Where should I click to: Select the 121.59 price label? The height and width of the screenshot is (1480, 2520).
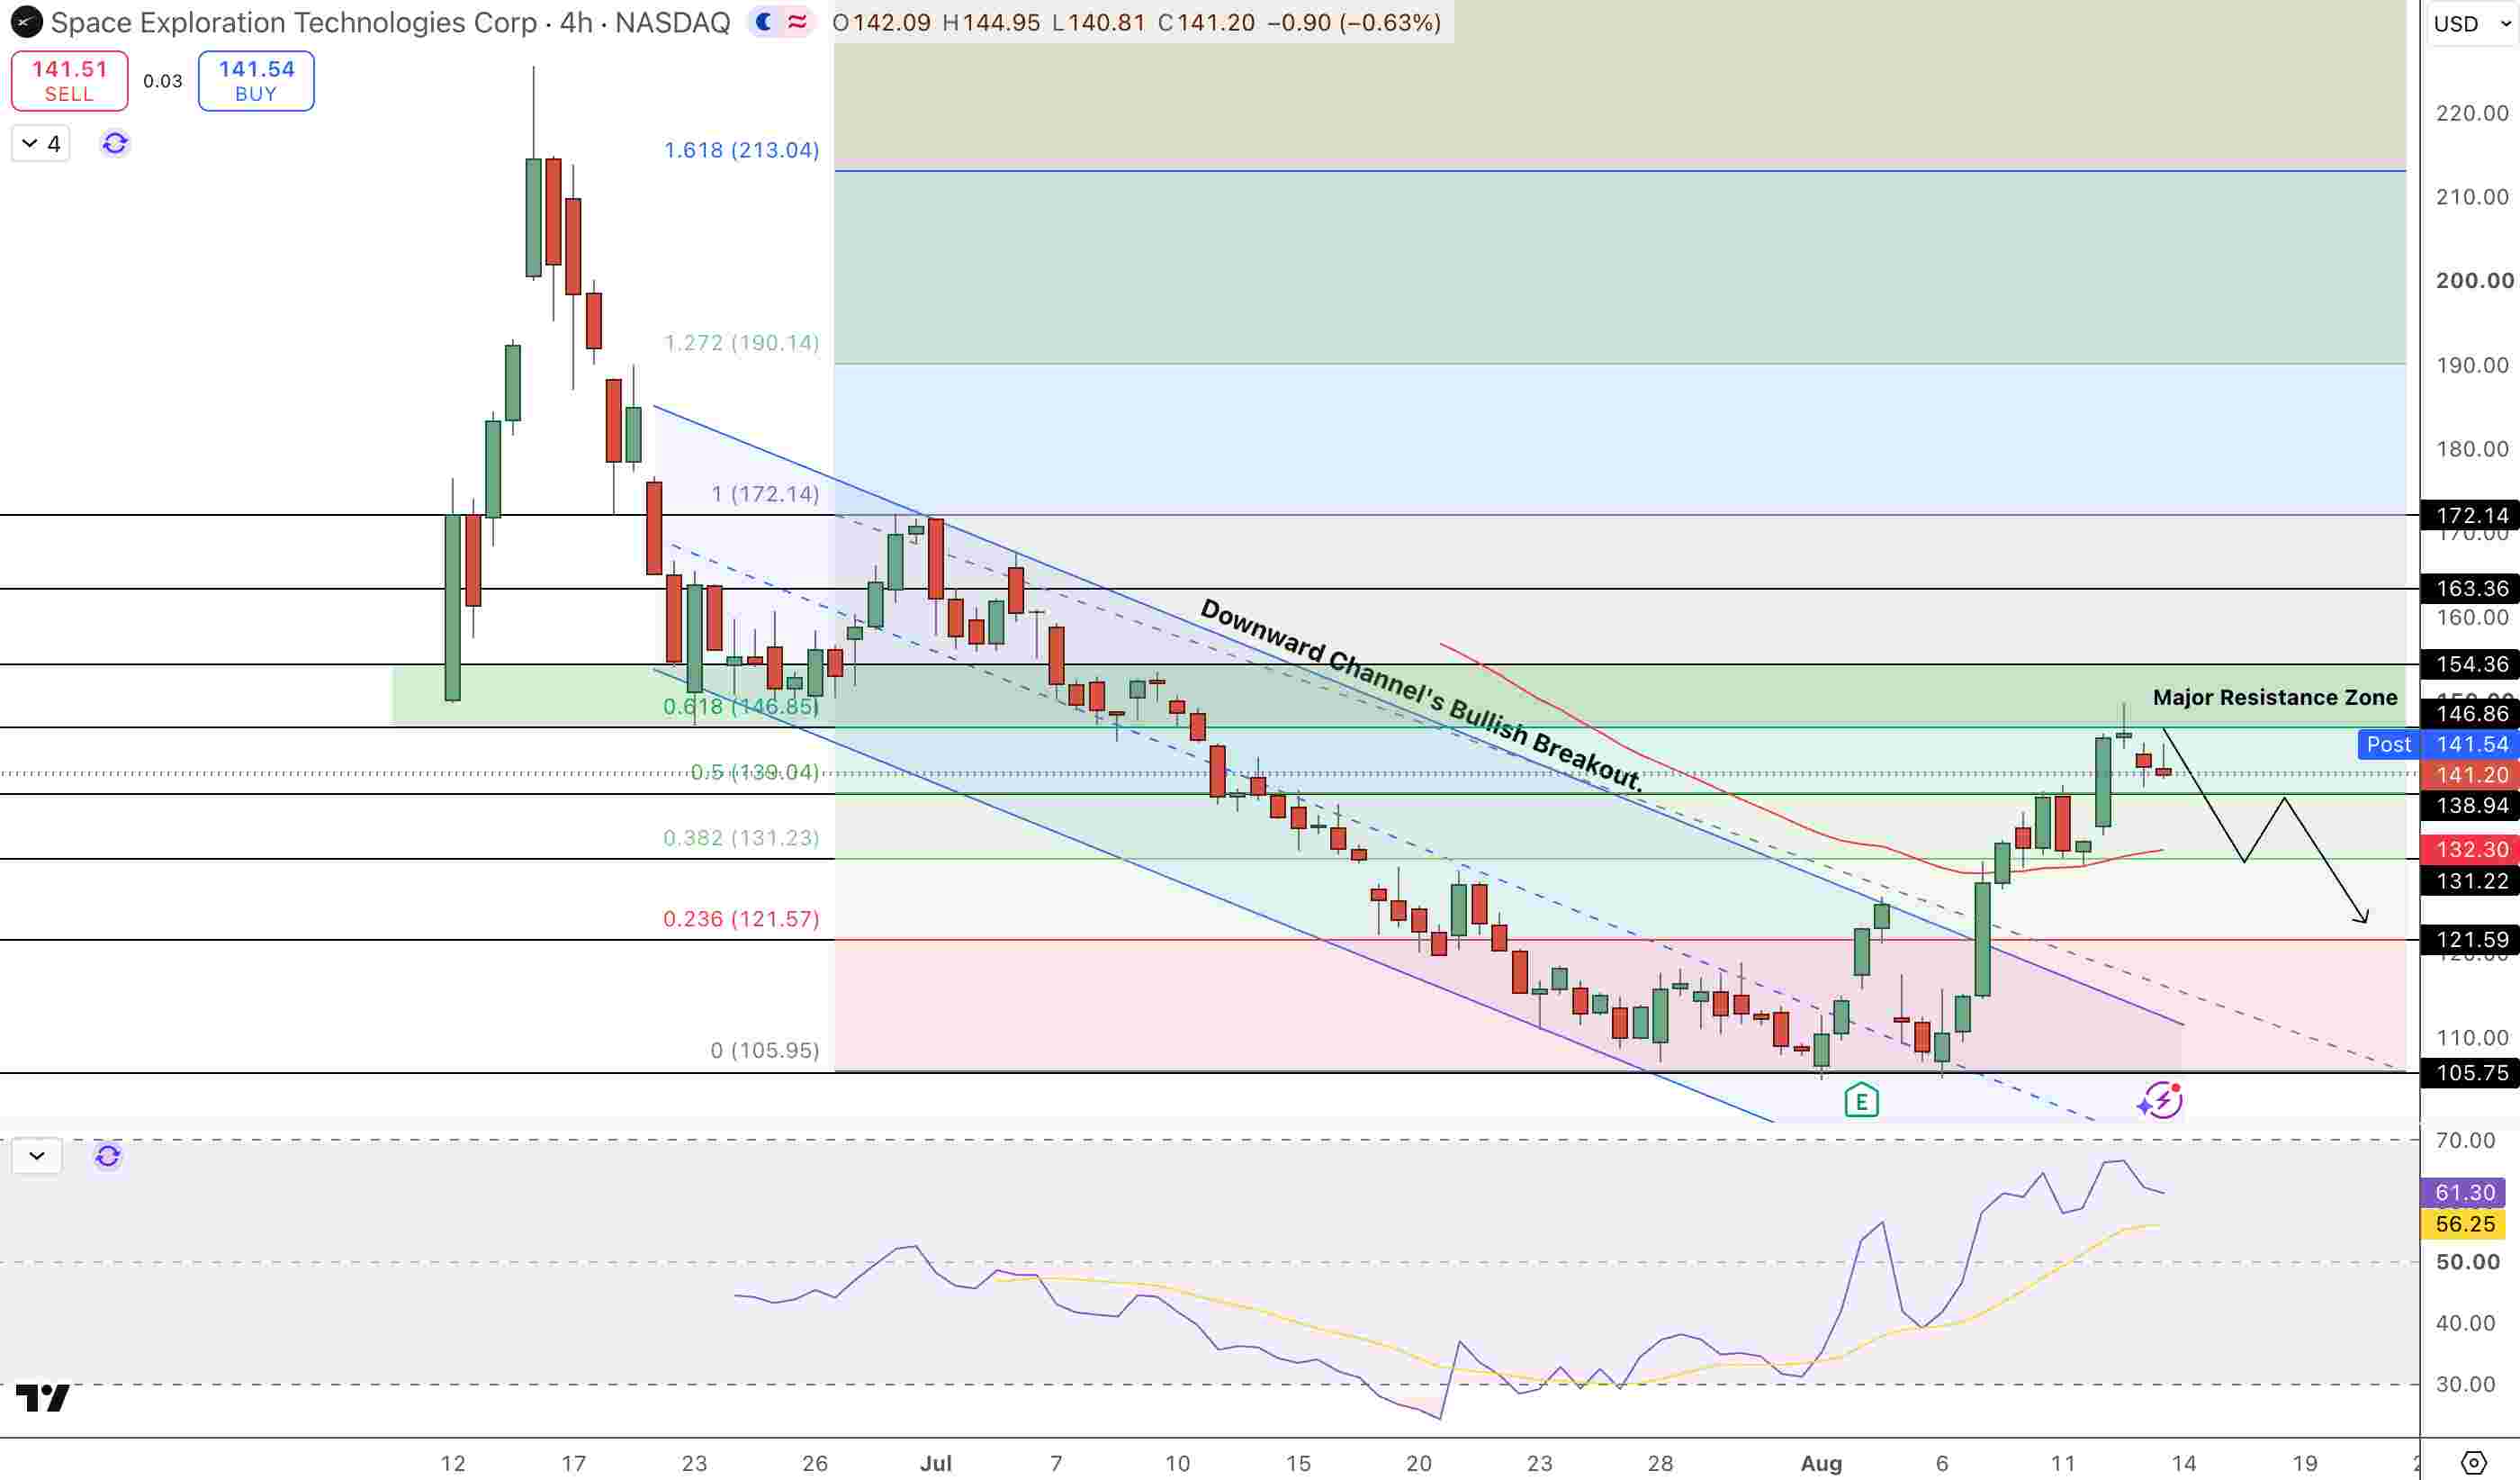coord(2470,940)
